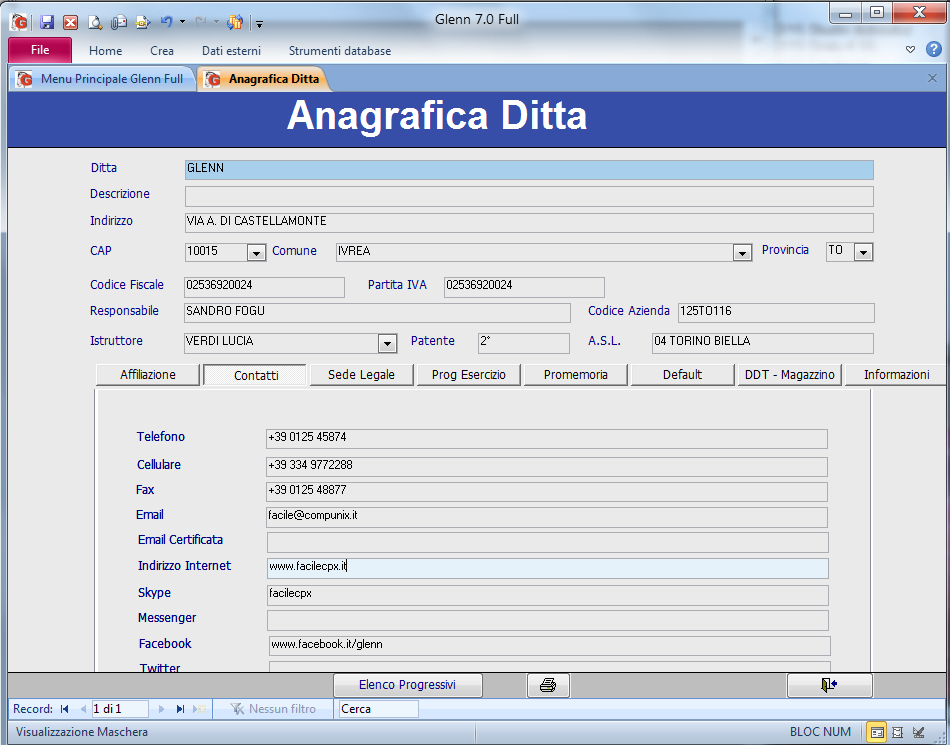Image resolution: width=950 pixels, height=745 pixels.
Task: Click the Patente field
Action: 523,343
